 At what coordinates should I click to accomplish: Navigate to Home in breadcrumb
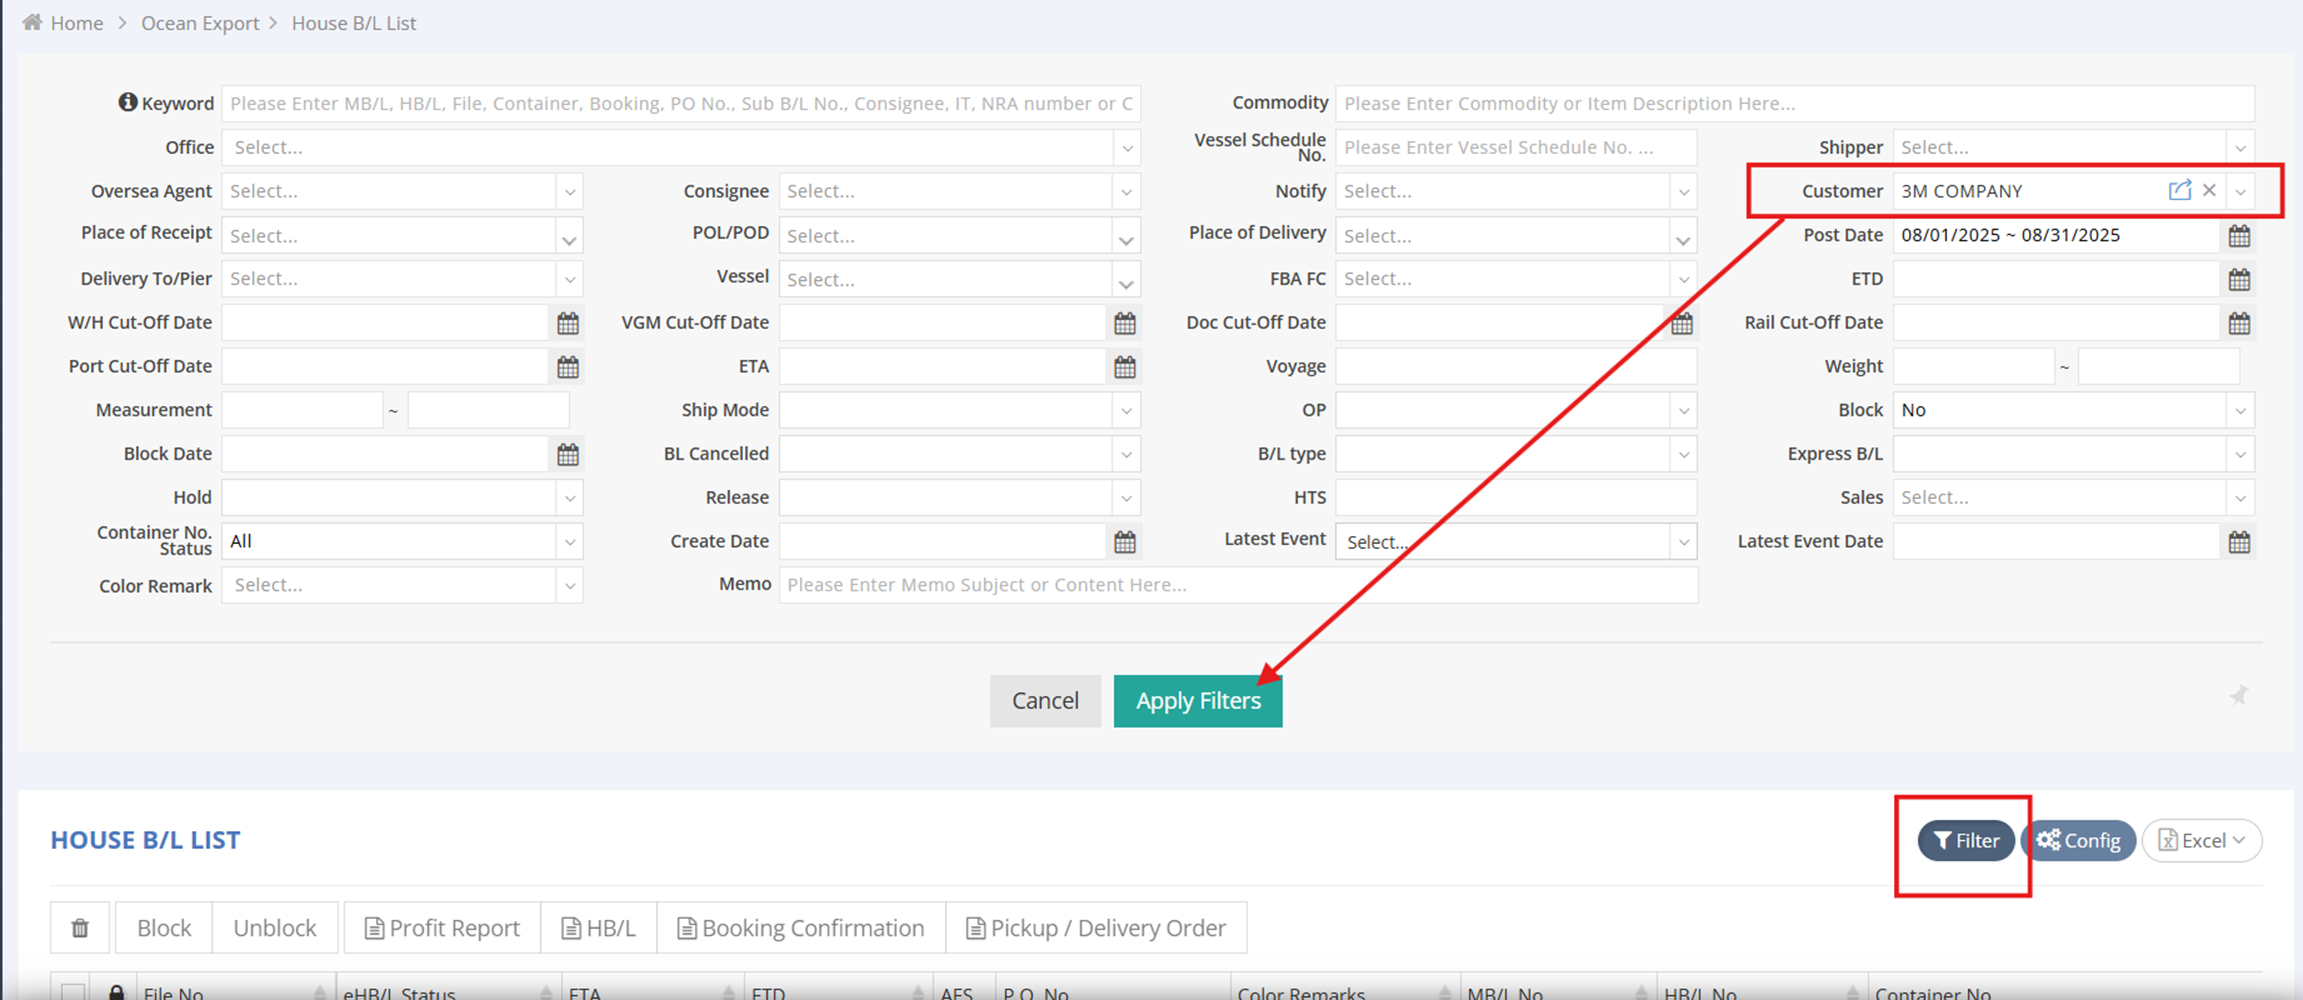pos(76,23)
